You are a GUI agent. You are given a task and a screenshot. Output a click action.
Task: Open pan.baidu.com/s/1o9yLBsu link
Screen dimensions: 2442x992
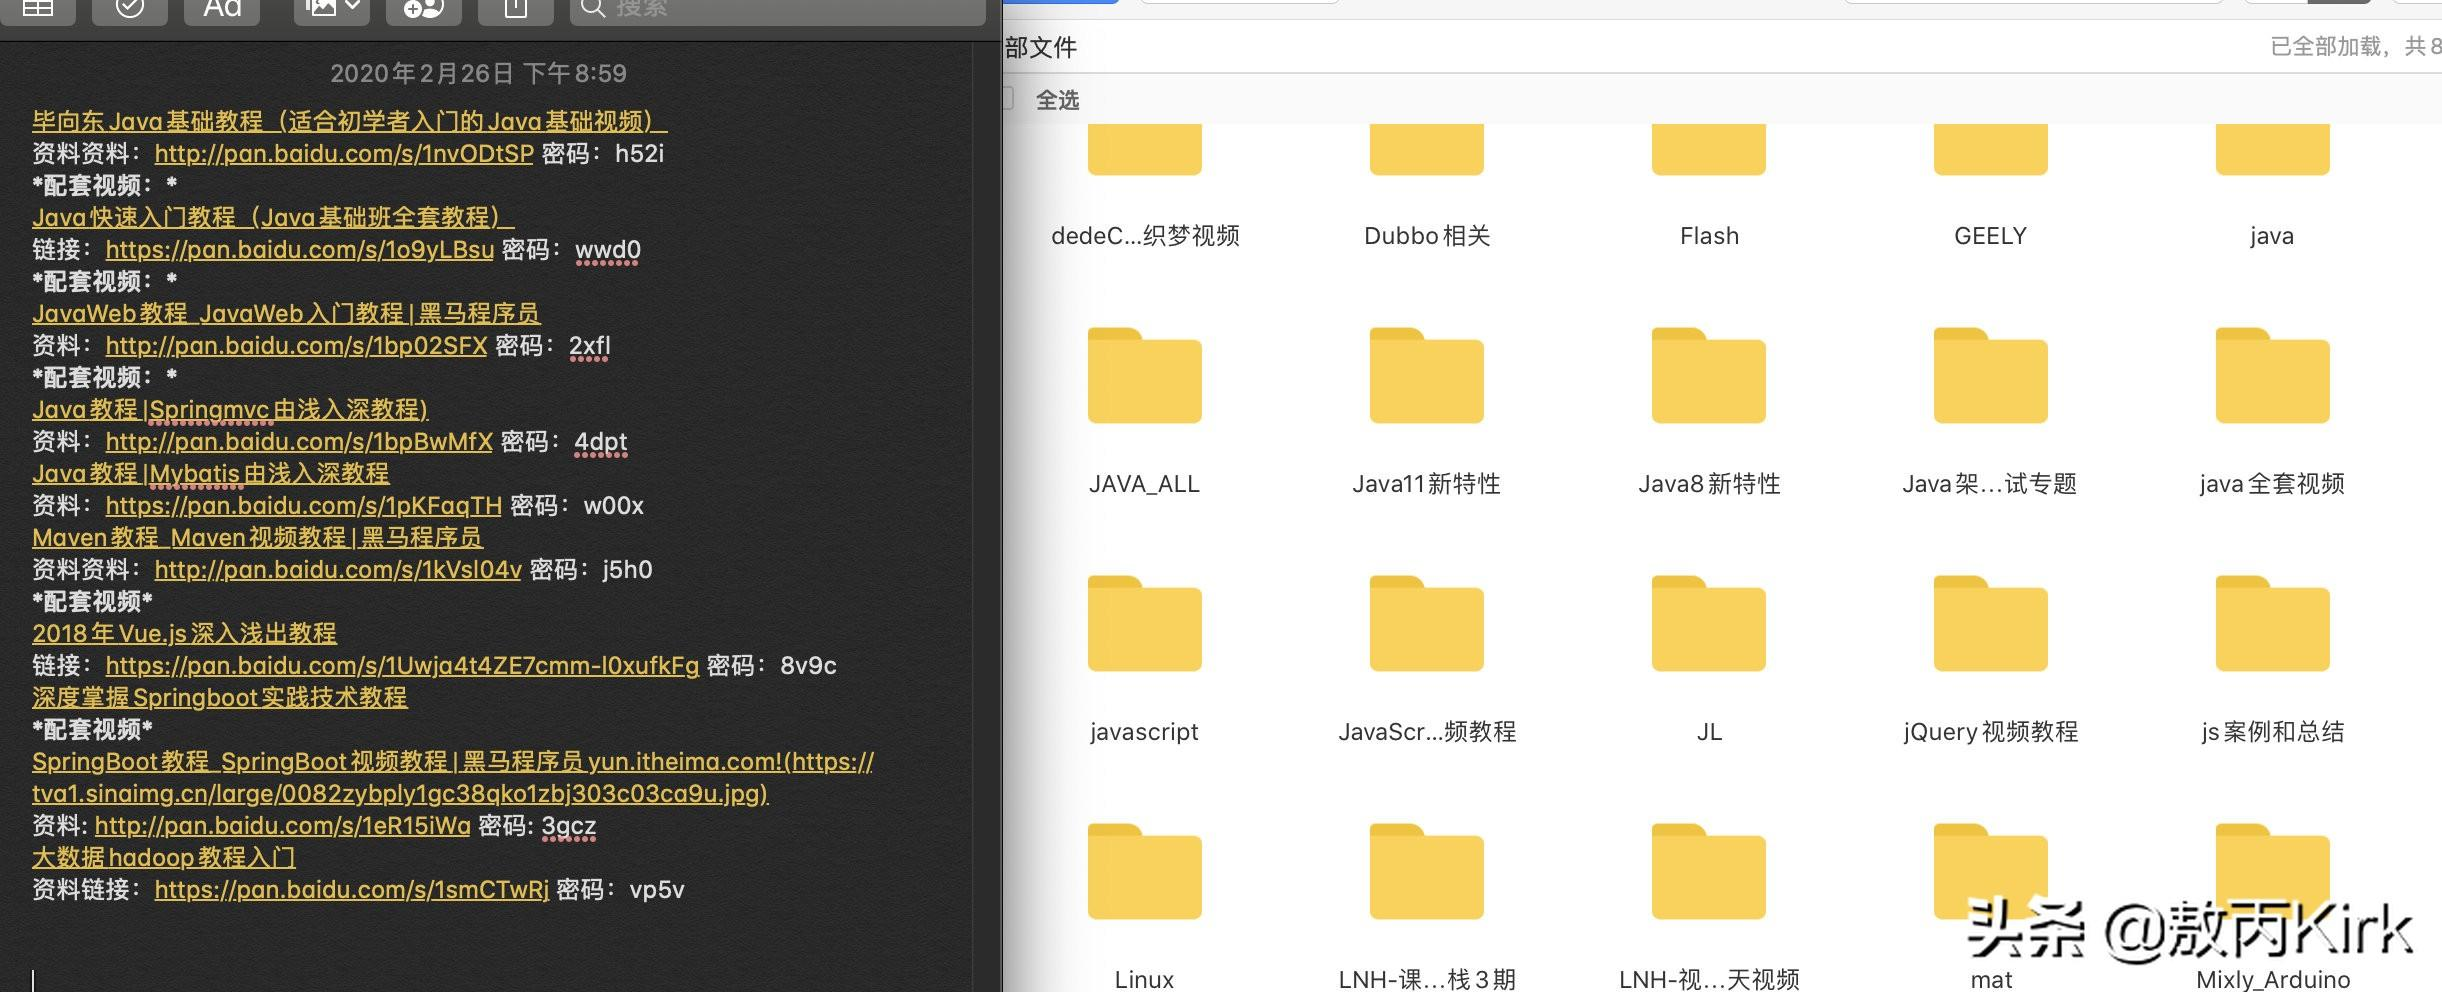[x=300, y=250]
